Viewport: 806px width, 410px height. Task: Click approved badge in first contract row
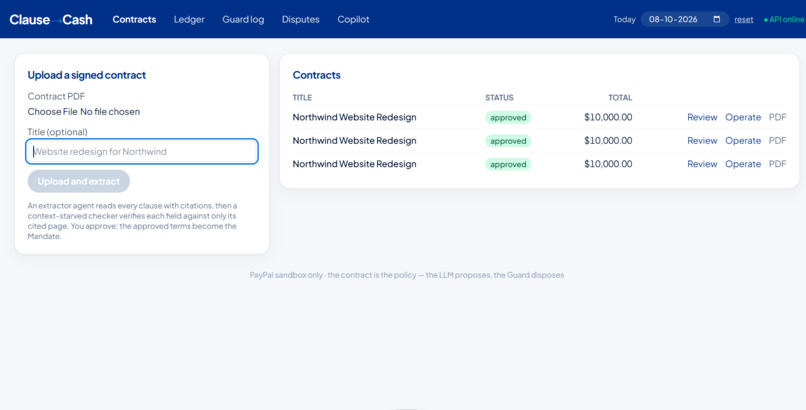(508, 118)
